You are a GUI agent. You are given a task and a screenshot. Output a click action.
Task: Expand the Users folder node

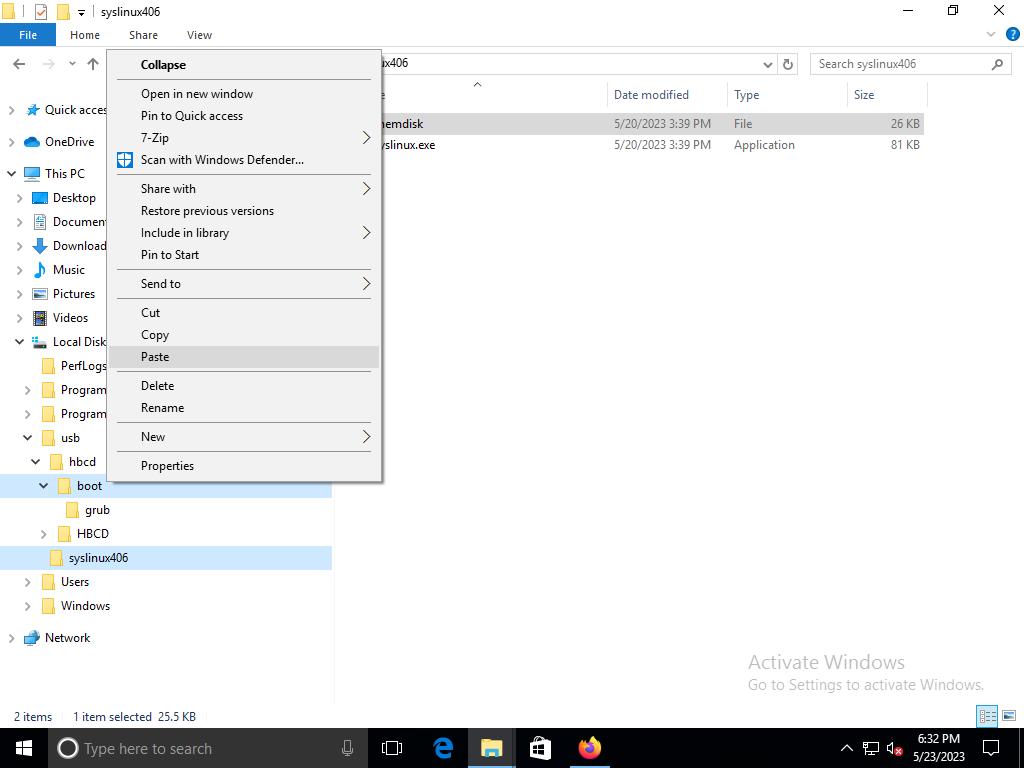tap(28, 582)
